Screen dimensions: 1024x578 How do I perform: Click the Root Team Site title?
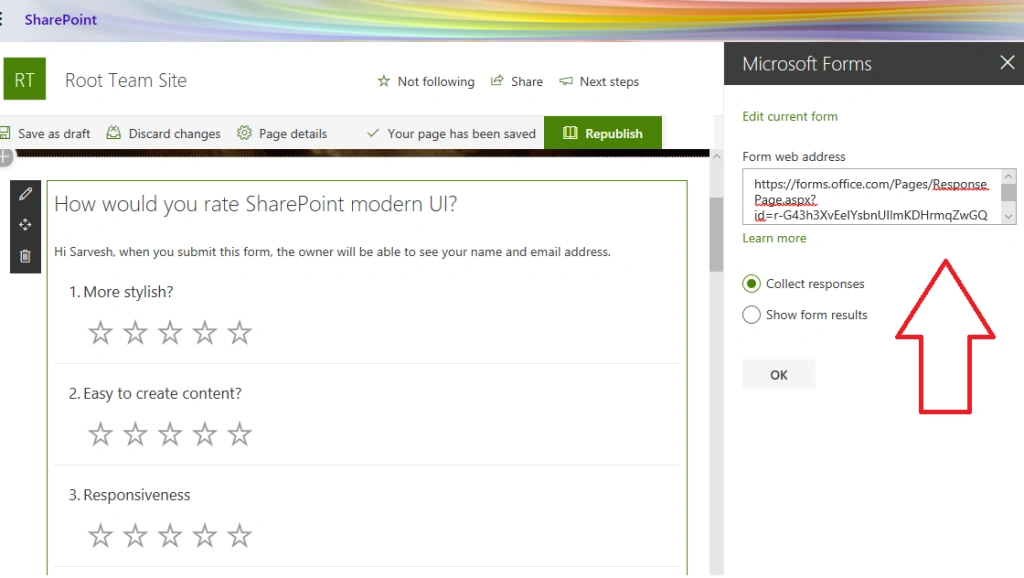[126, 80]
